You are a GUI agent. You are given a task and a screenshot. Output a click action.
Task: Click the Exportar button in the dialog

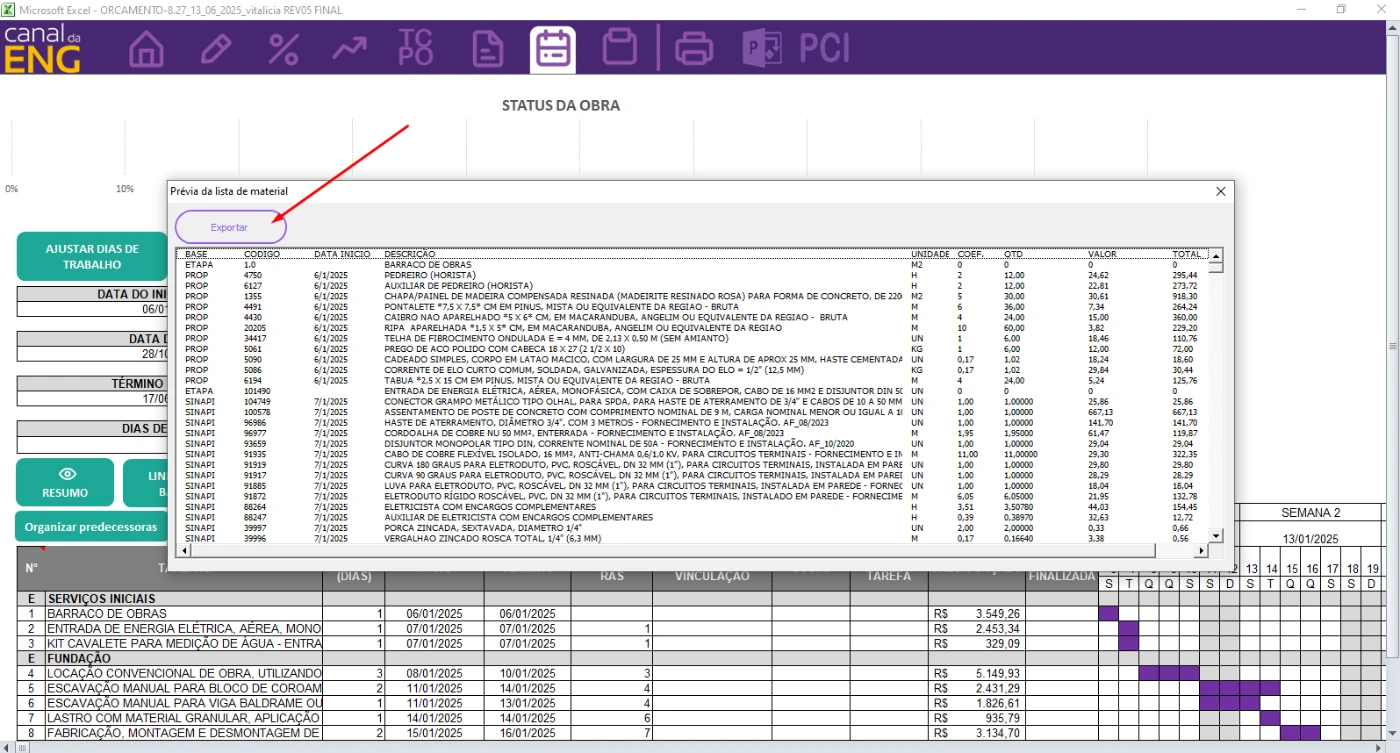tap(230, 227)
